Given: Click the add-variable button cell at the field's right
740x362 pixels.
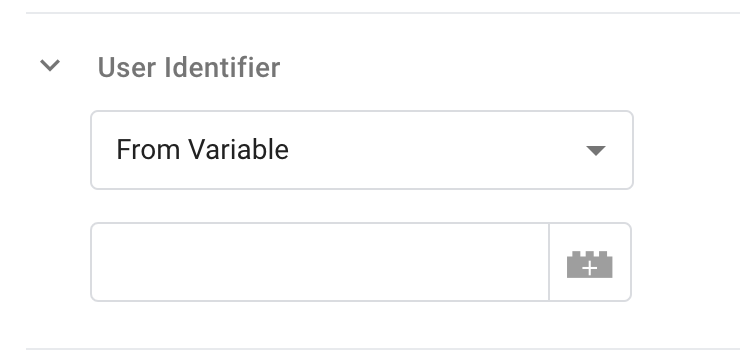Looking at the screenshot, I should pos(590,262).
